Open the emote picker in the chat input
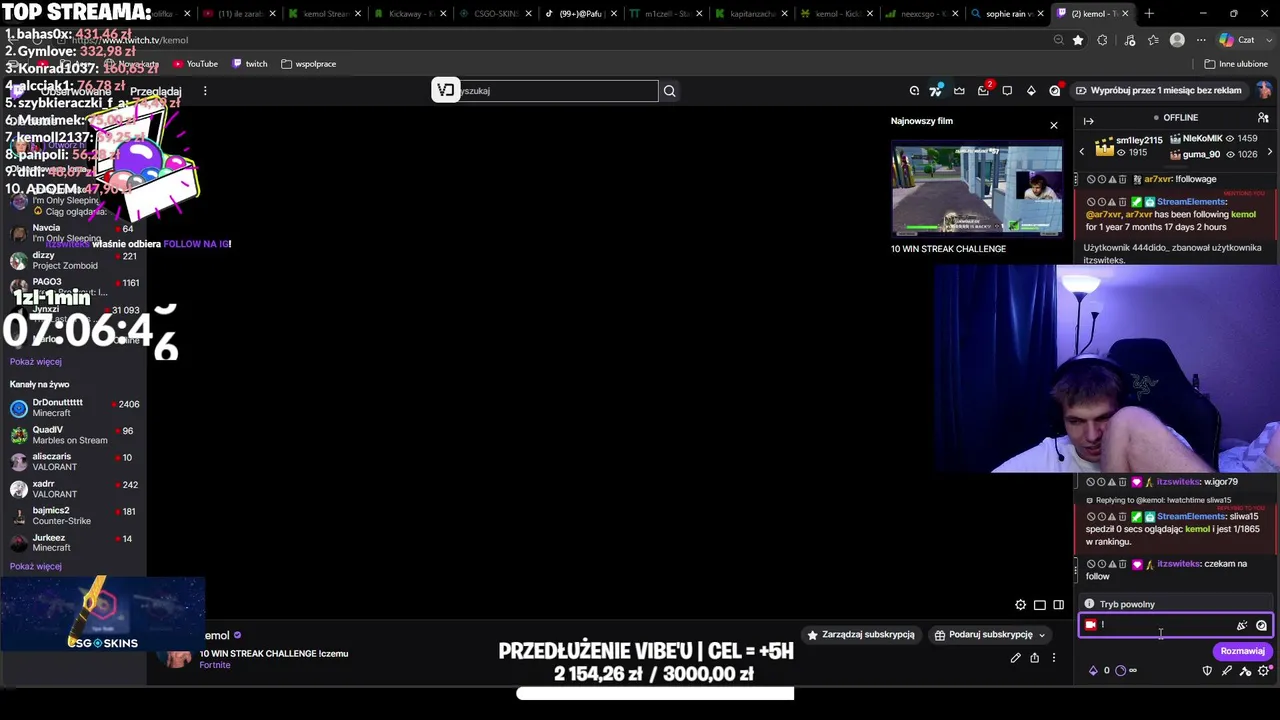 [x=1261, y=626]
